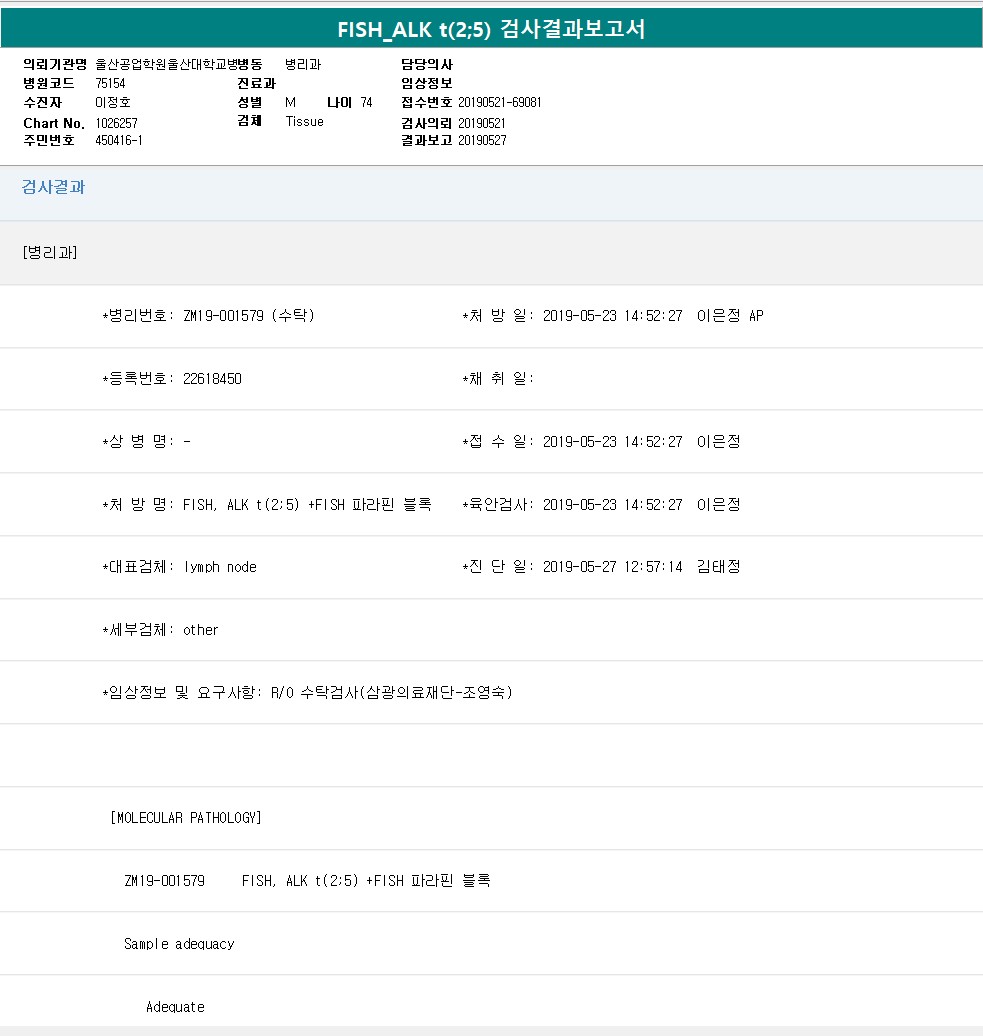
Task: Click institution name 울산공업학원울산대학교병병동
Action: point(178,64)
